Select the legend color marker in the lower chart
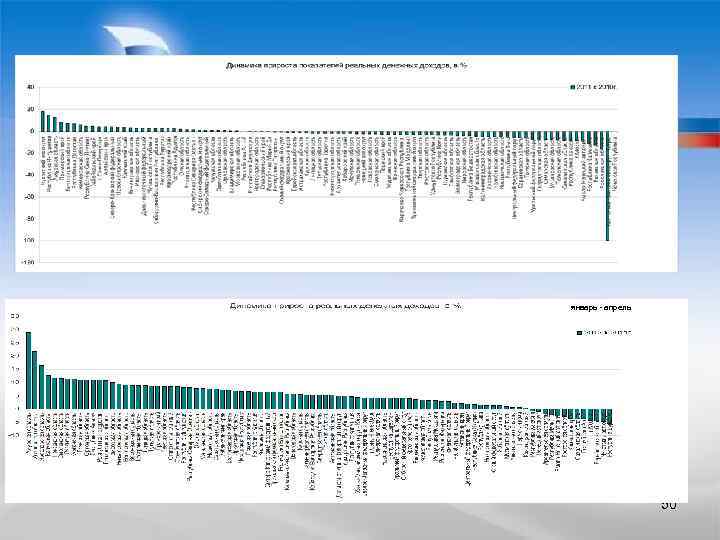Viewport: 720px width, 540px height. click(579, 333)
